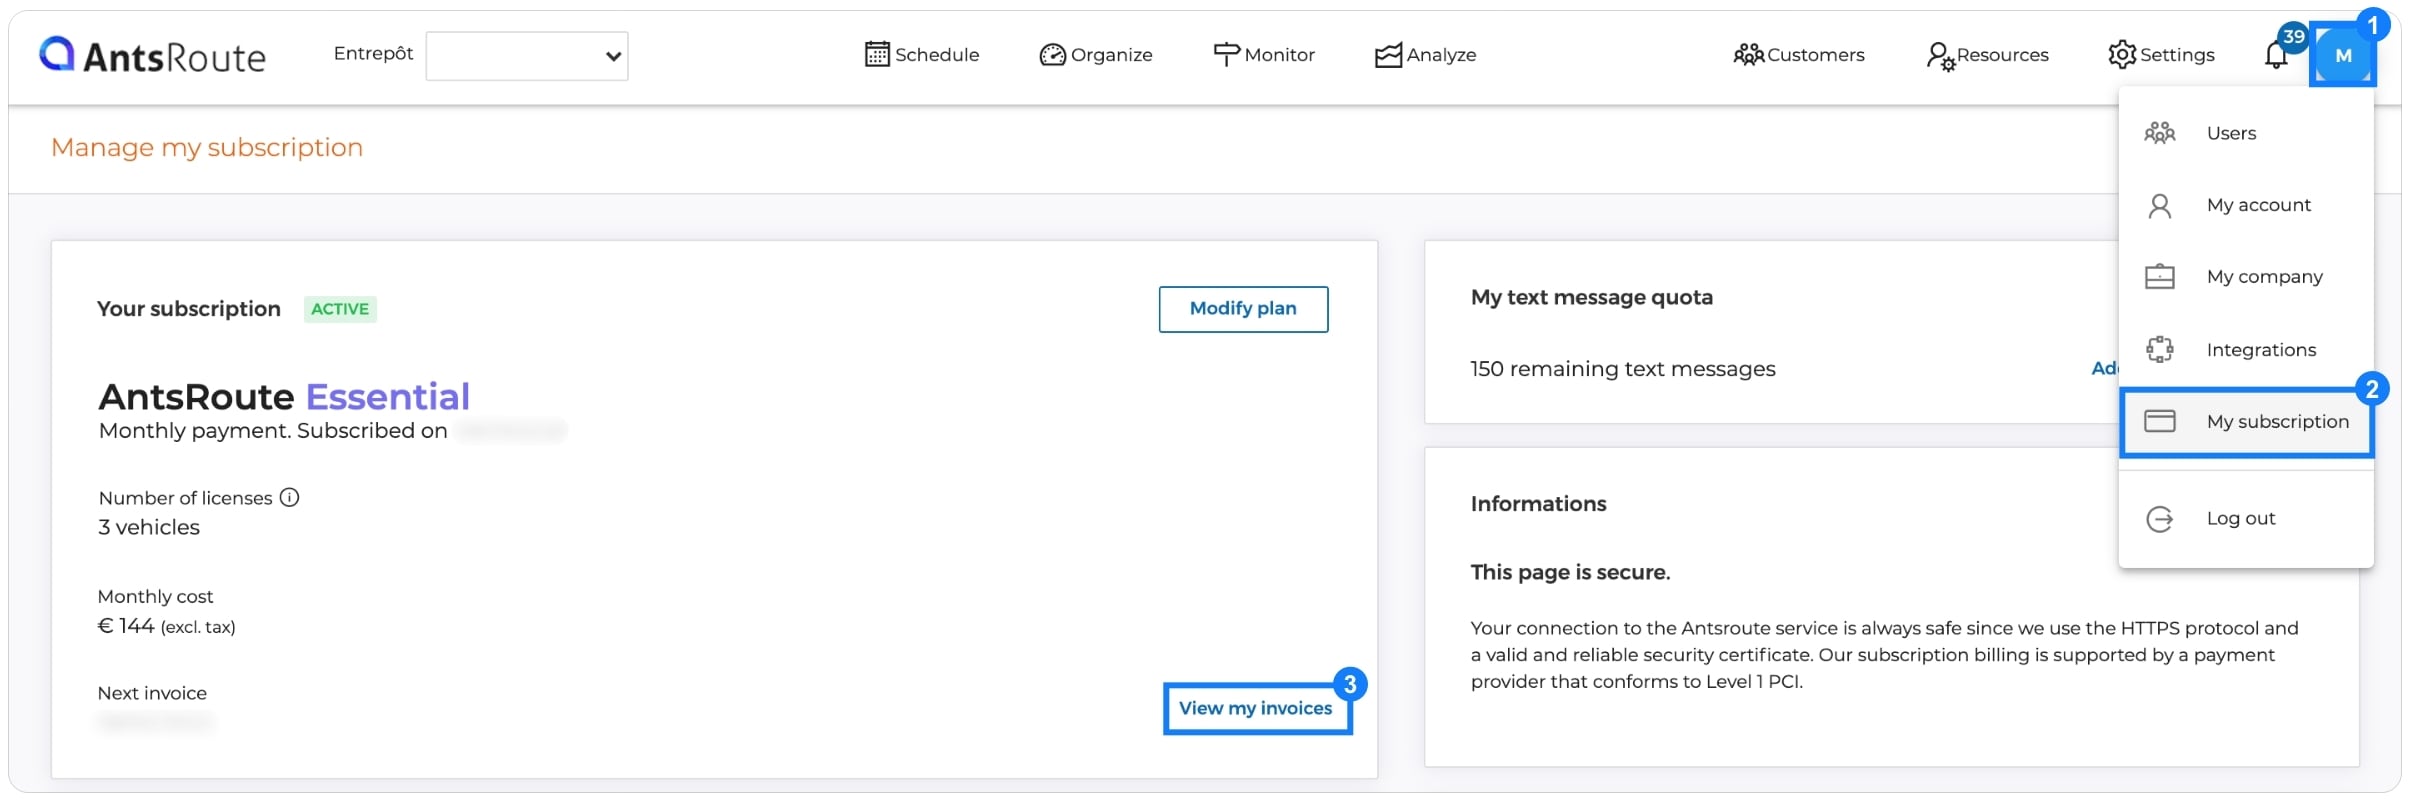The height and width of the screenshot is (804, 2410).
Task: Click the AntsRoute logo
Action: pyautogui.click(x=152, y=56)
